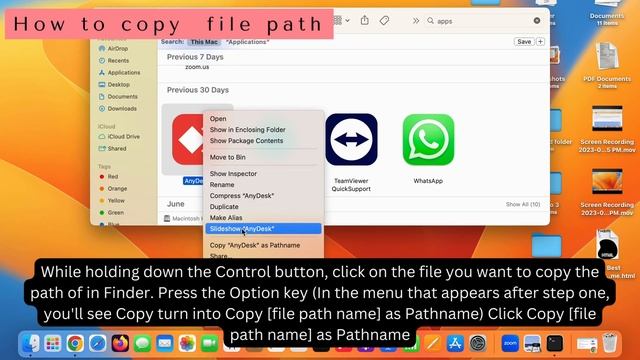Expand the toolbar overflow double-chevron
Image resolution: width=640 pixels, height=360 pixels.
pos(416,21)
